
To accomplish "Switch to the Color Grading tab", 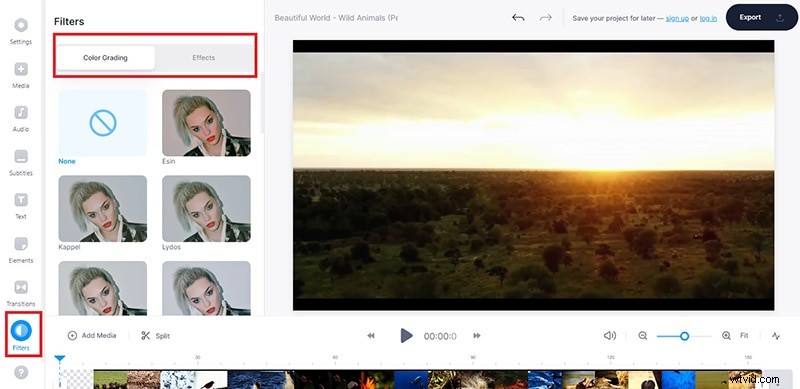I will pyautogui.click(x=105, y=58).
